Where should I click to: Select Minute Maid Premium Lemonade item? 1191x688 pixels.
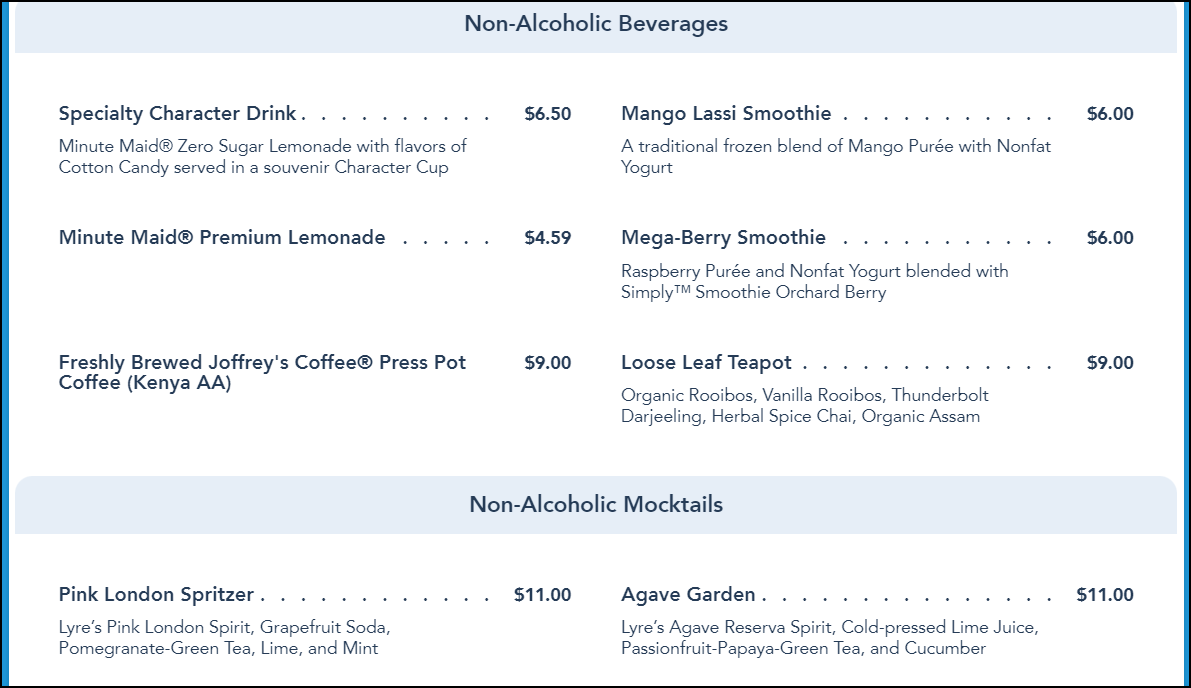pos(222,238)
